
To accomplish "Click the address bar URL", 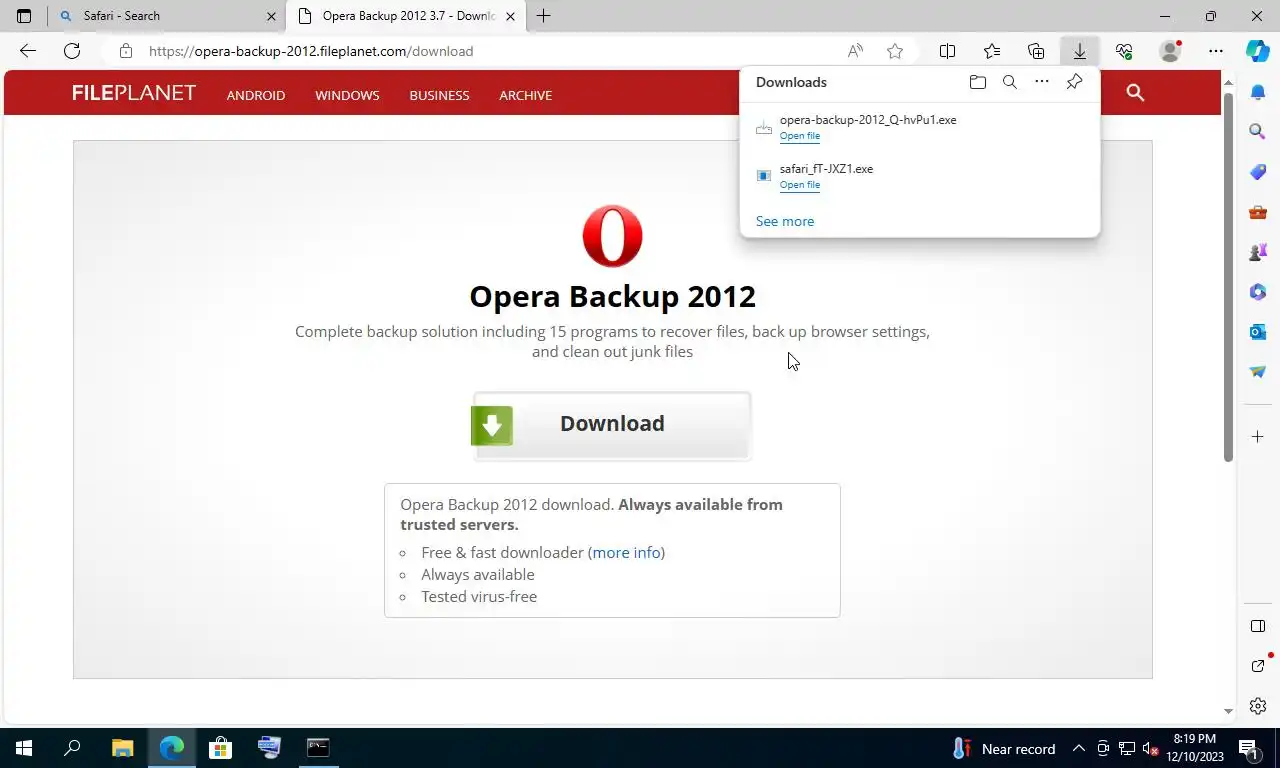I will click(x=311, y=51).
